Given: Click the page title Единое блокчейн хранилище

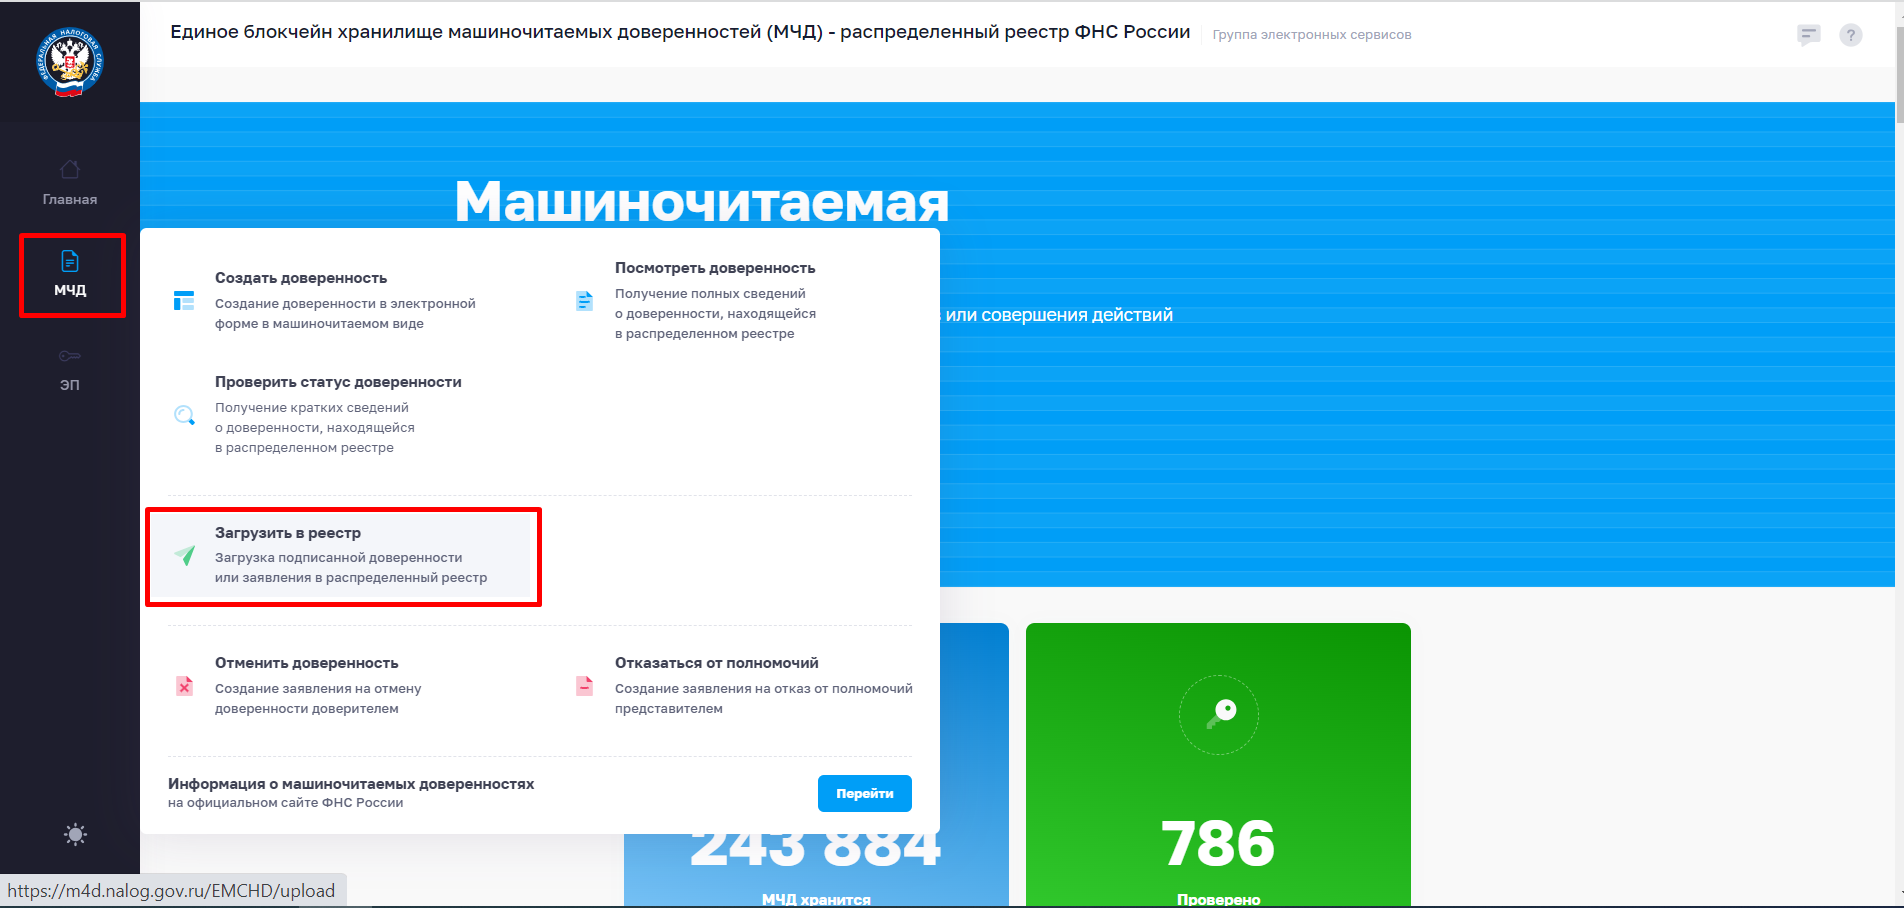Looking at the screenshot, I should 680,32.
